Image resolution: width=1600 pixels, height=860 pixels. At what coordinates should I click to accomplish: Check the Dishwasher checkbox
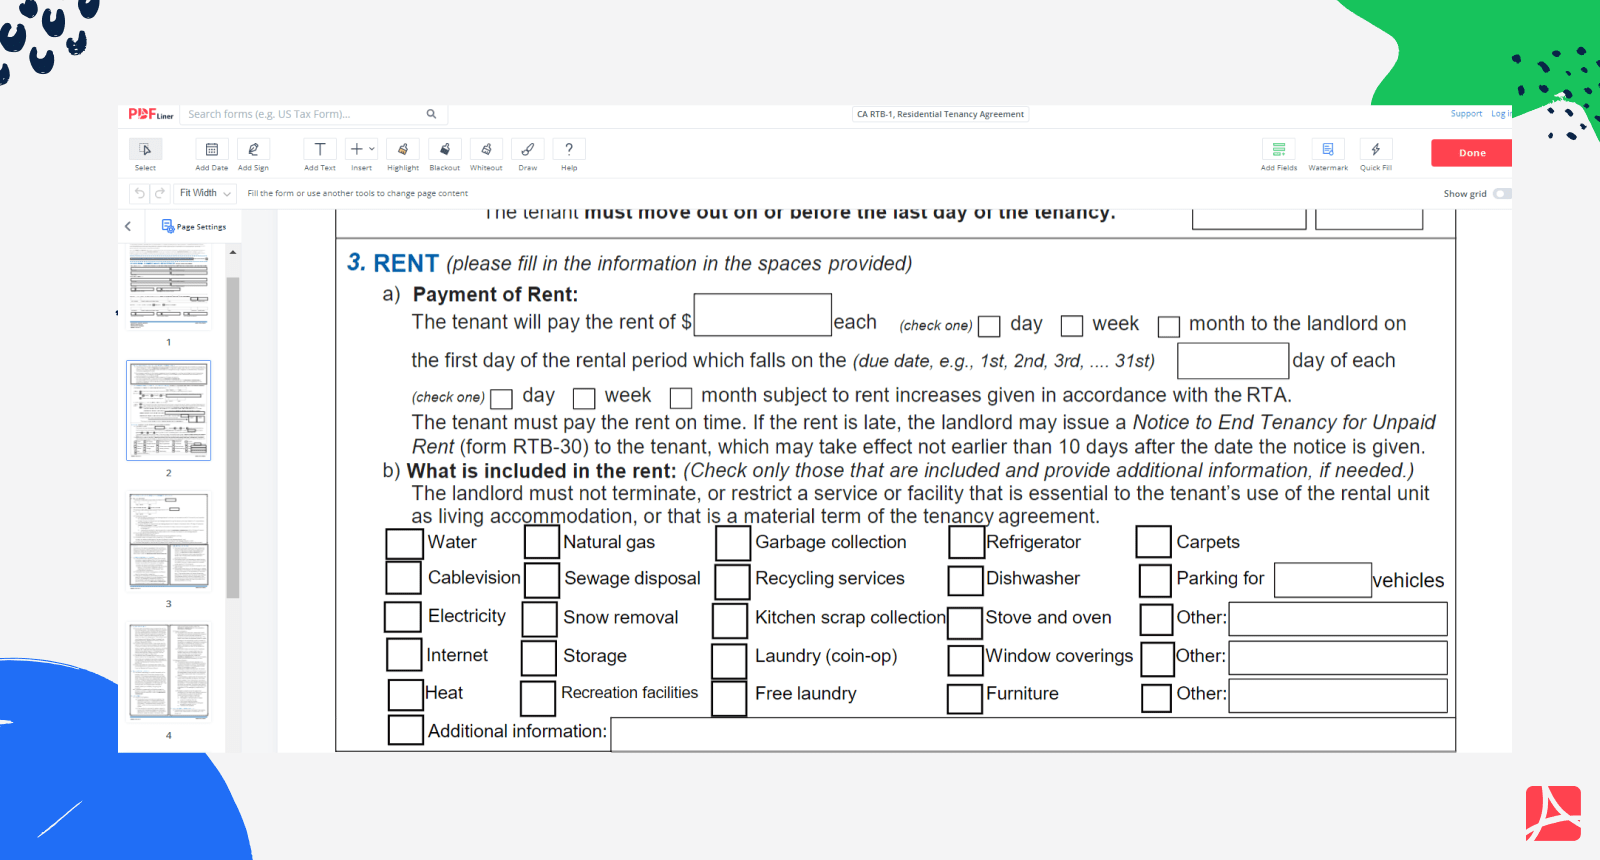(x=965, y=581)
